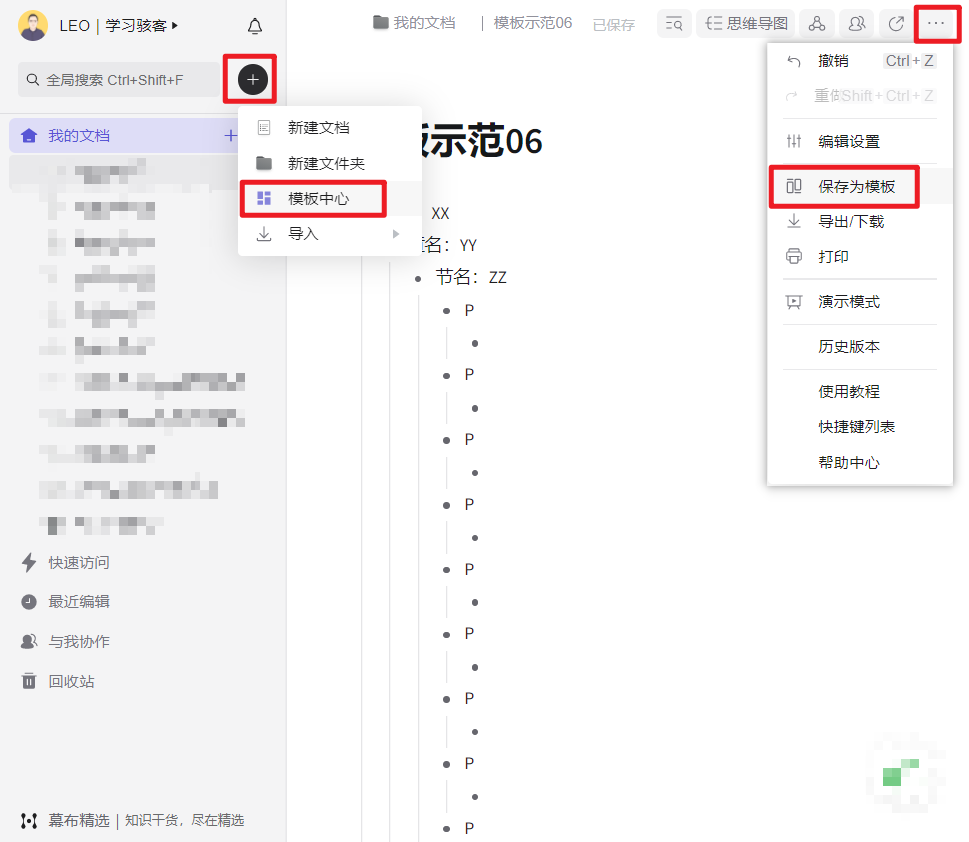Click the share arrow toolbar icon

(x=896, y=24)
